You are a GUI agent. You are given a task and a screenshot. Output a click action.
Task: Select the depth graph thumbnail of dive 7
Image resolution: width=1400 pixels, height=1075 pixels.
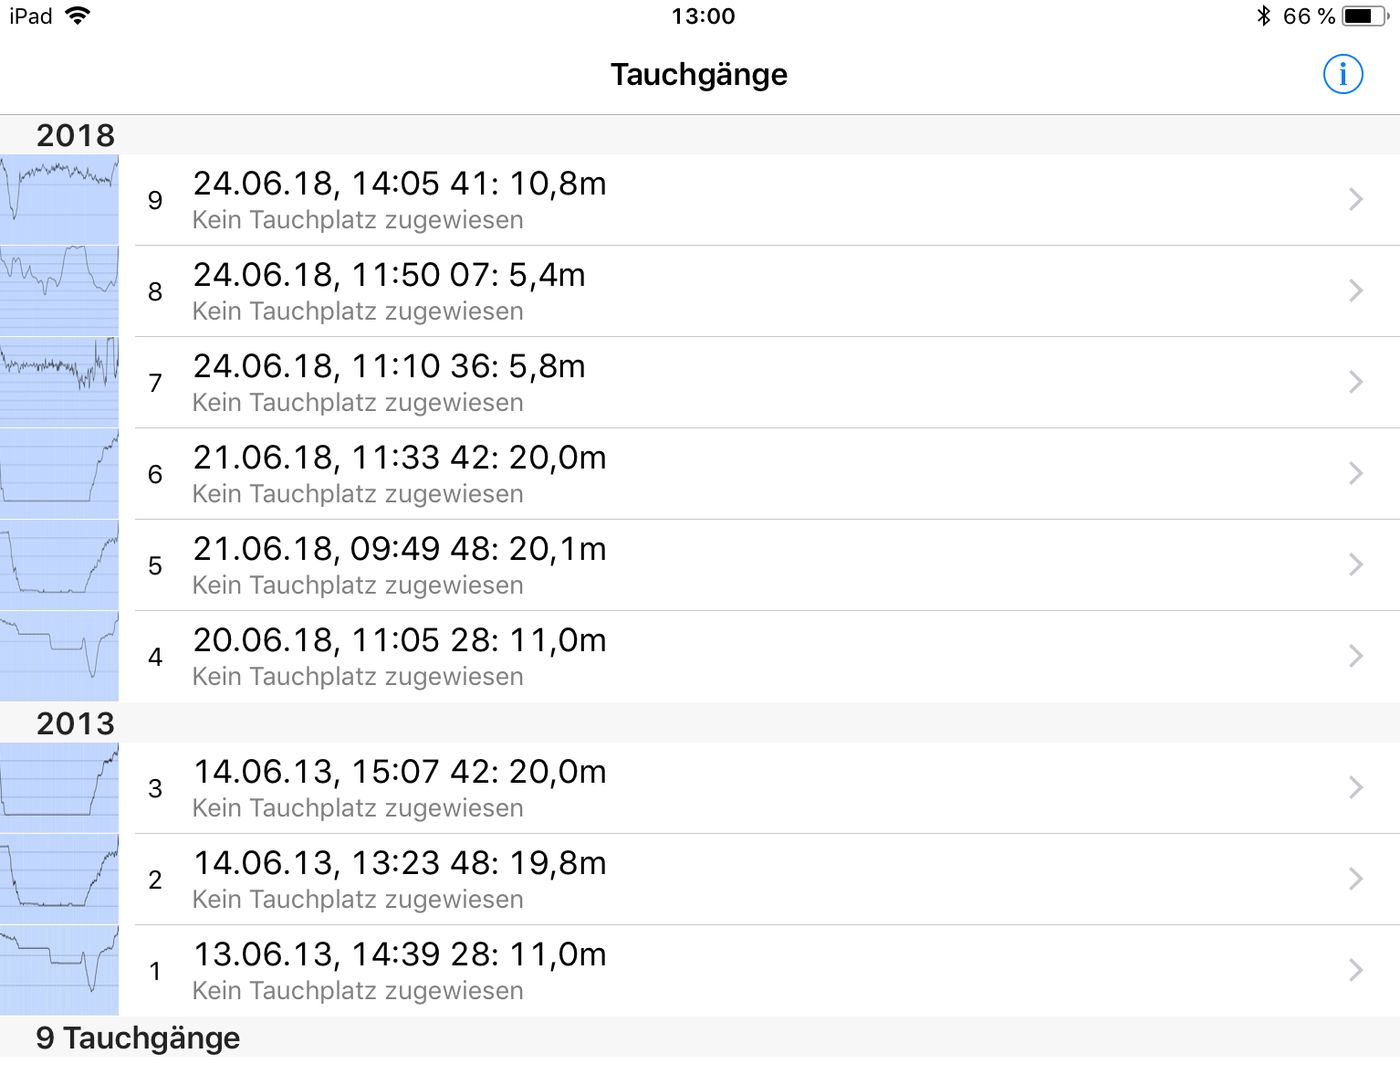point(59,382)
